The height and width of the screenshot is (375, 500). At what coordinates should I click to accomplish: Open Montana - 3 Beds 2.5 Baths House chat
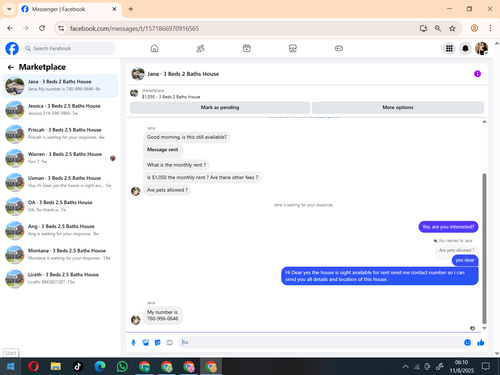(x=60, y=254)
